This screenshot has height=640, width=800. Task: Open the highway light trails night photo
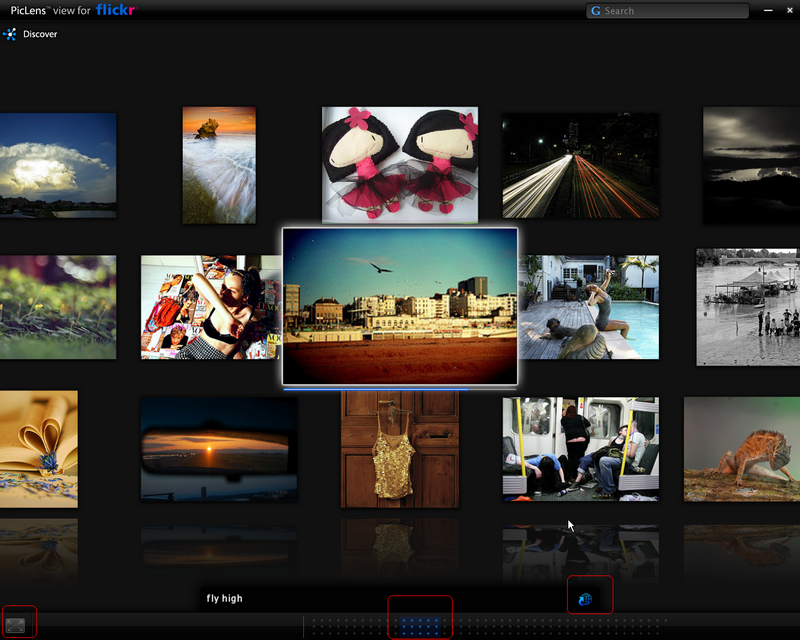(580, 165)
